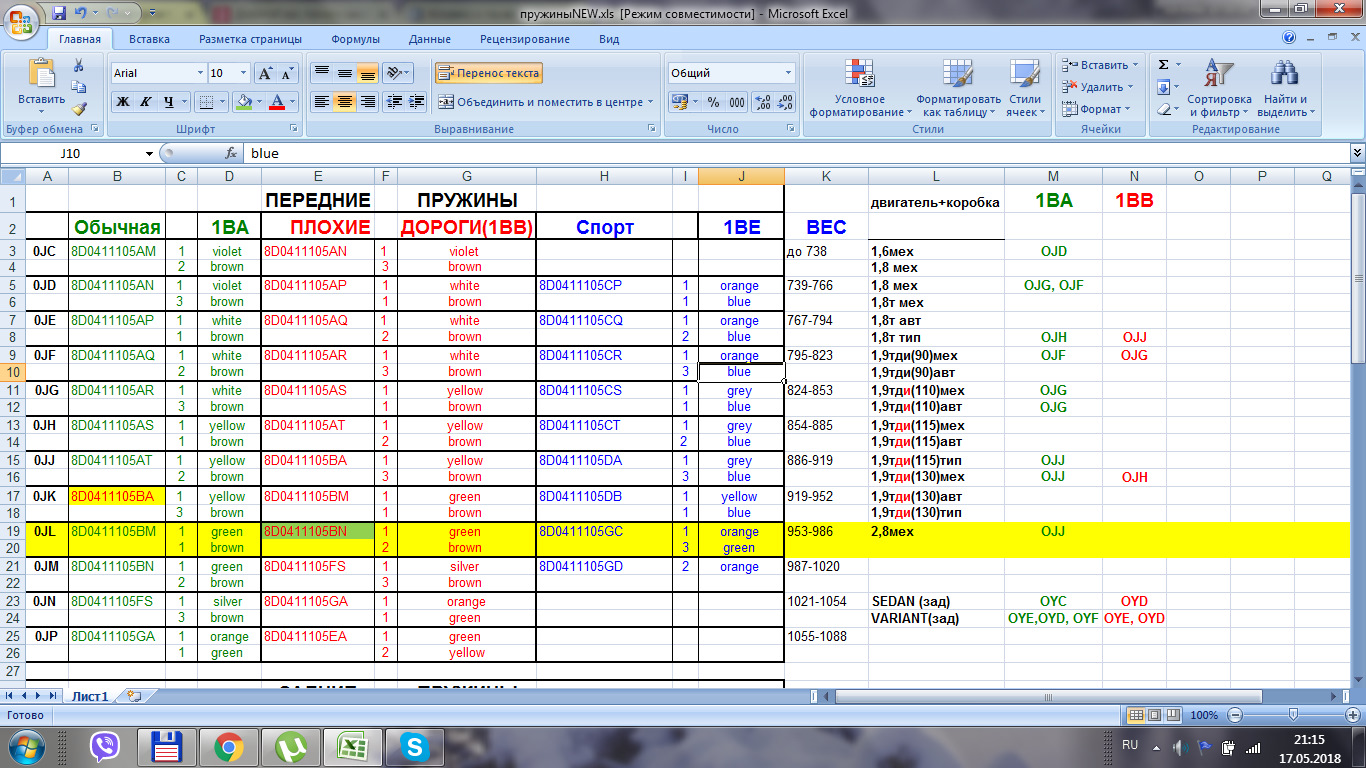Click the insert function fx icon
Image resolution: width=1366 pixels, height=768 pixels.
click(231, 153)
